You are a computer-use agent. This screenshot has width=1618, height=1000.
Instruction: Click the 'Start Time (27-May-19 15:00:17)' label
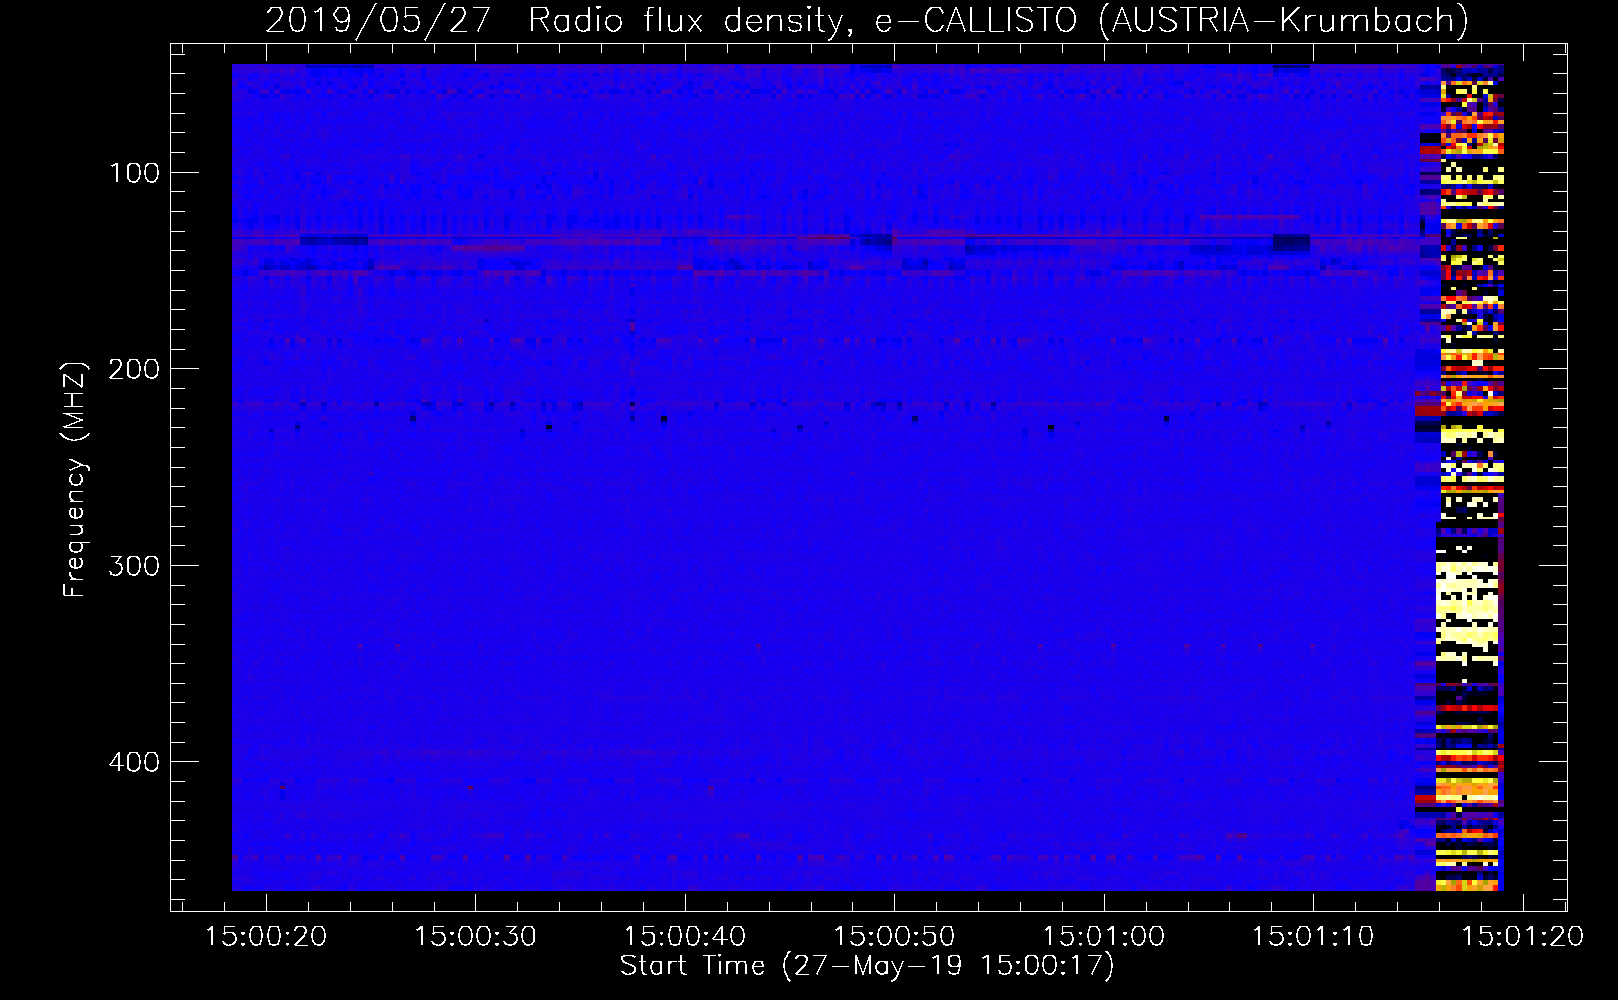pyautogui.click(x=867, y=966)
